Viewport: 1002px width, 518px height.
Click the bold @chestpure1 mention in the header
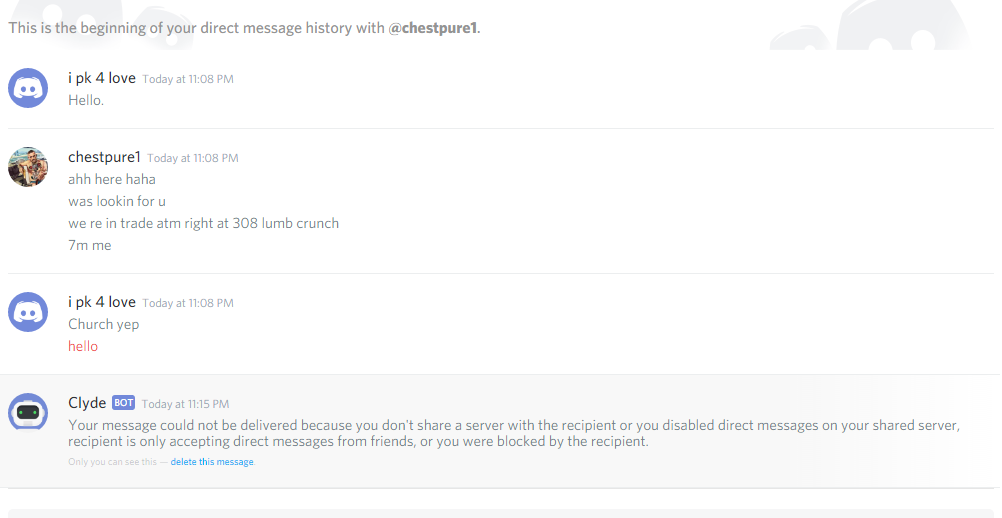(432, 28)
